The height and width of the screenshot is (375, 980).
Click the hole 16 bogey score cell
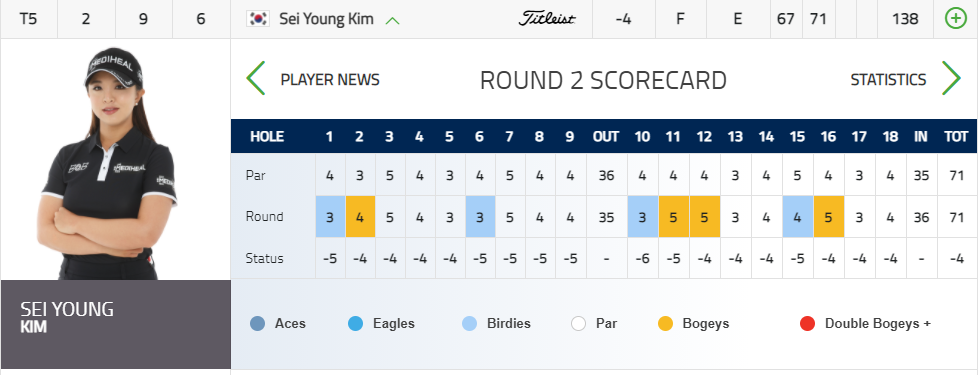point(828,217)
